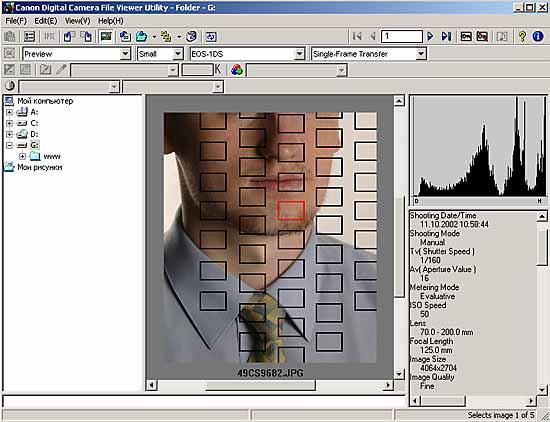
Task: Open the arrow menu beside the batch transfer icon
Action: [179, 36]
